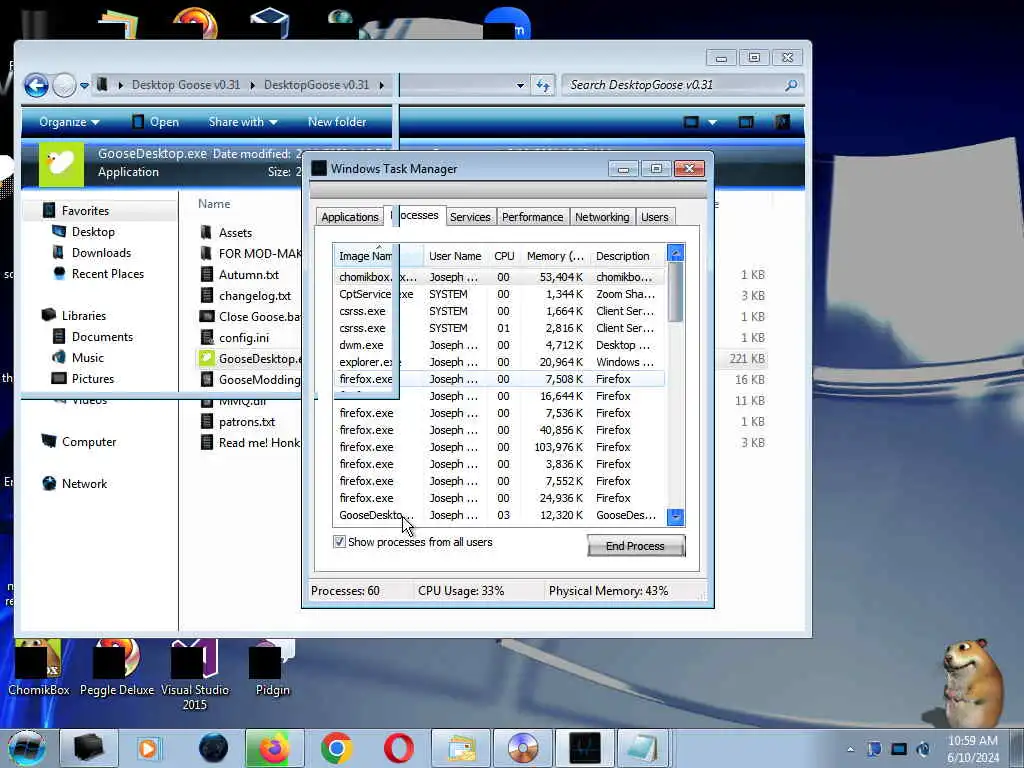Open the Documents library
Viewport: 1024px width, 768px height.
pos(102,337)
